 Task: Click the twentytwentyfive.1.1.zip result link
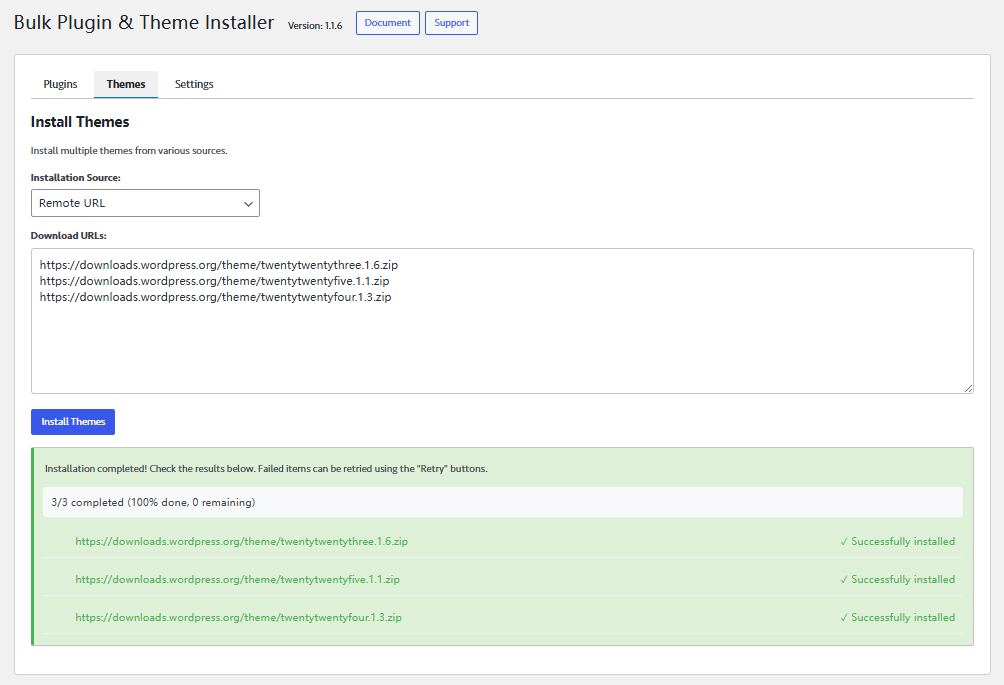[x=237, y=580]
